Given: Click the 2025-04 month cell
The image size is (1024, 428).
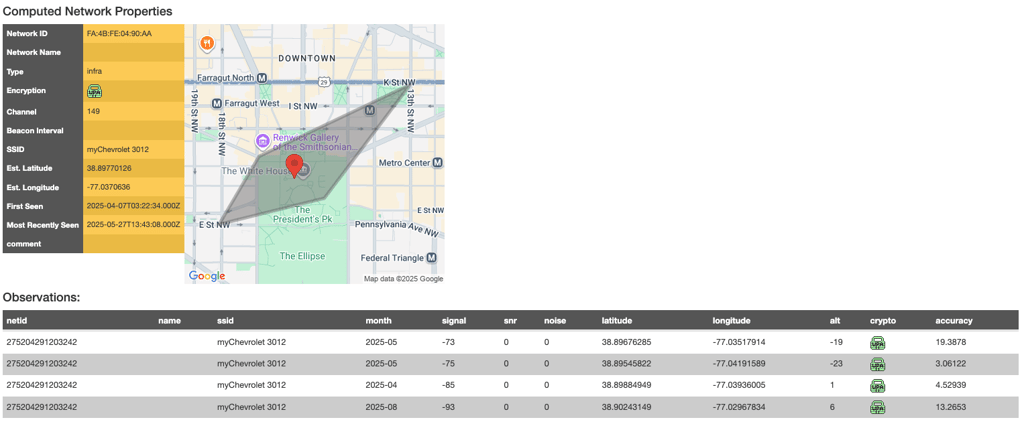Looking at the screenshot, I should click(379, 385).
